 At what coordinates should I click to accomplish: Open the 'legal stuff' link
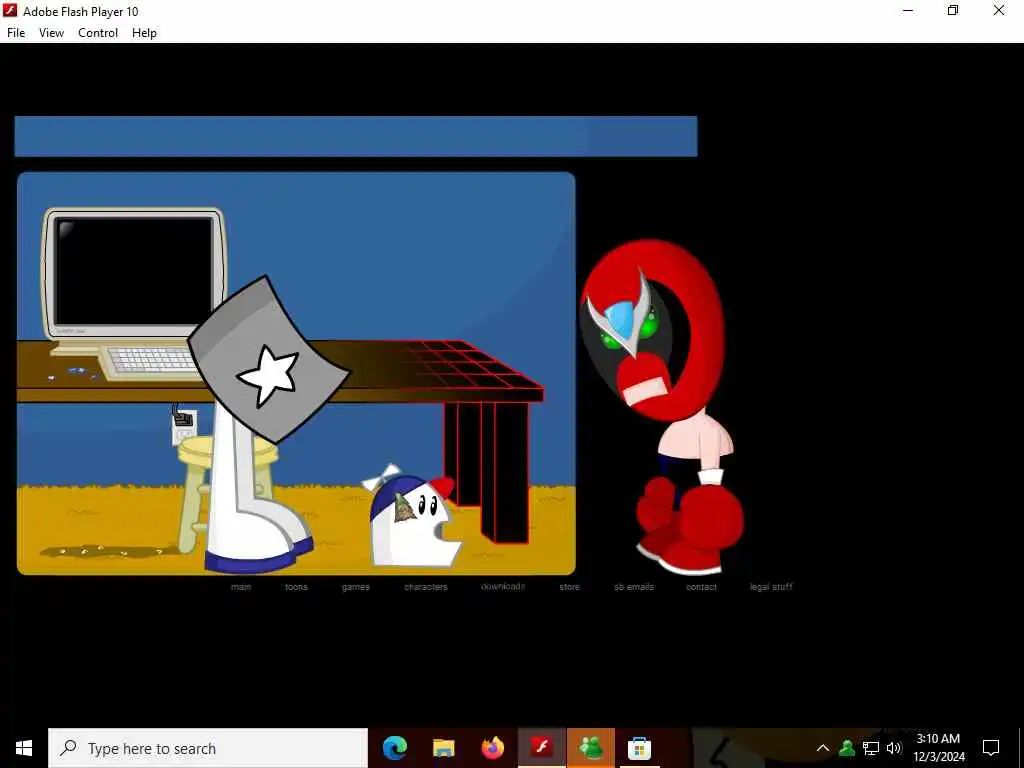771,586
